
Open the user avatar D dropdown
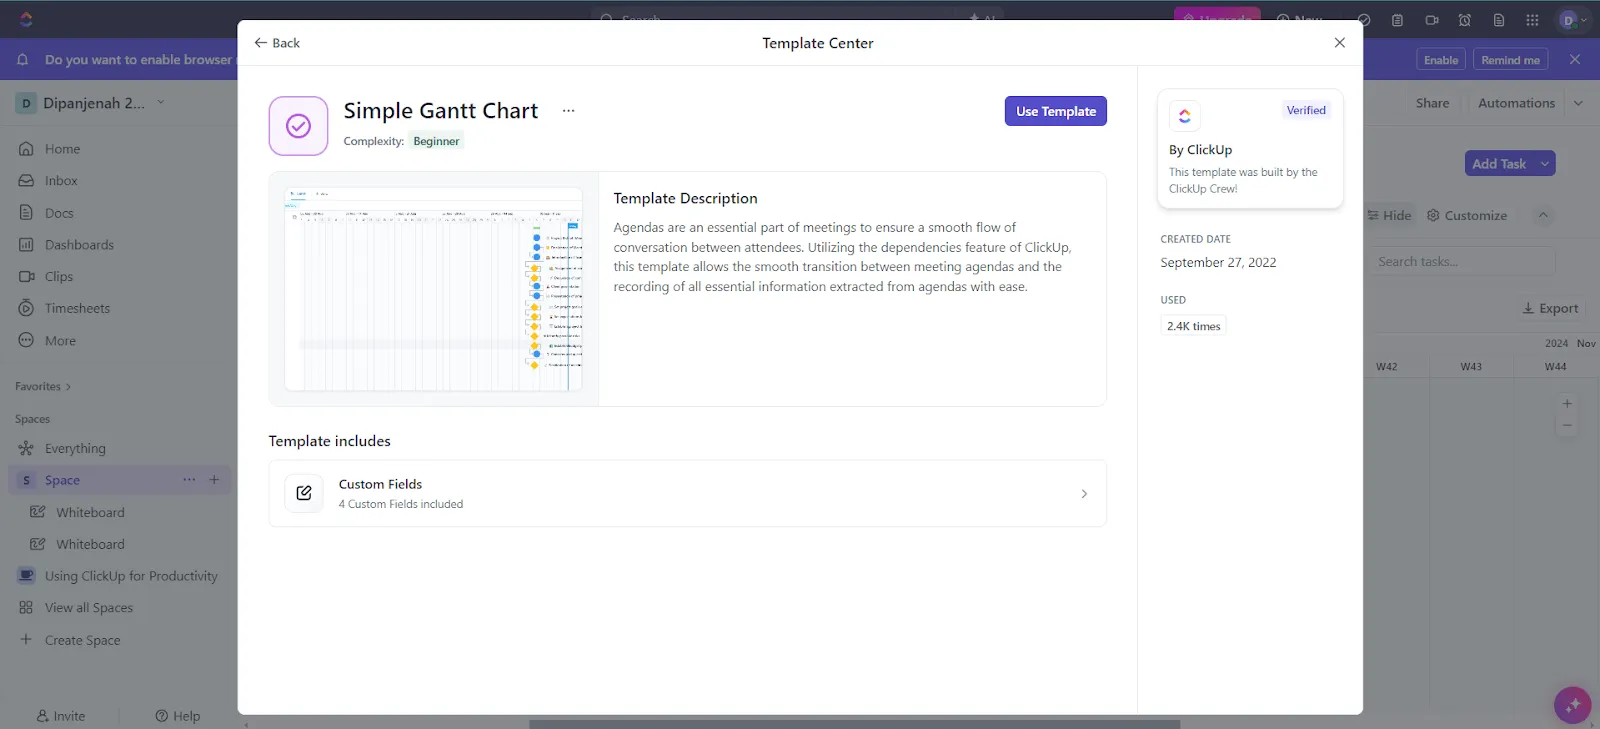coord(1574,20)
